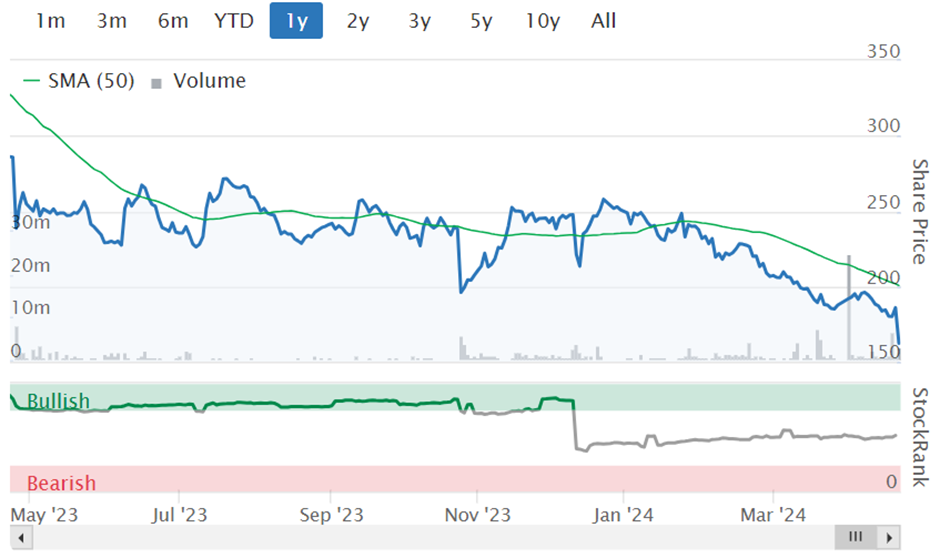Image resolution: width=940 pixels, height=558 pixels.
Task: Click the tallest grey volume spike bar
Action: 849,307
